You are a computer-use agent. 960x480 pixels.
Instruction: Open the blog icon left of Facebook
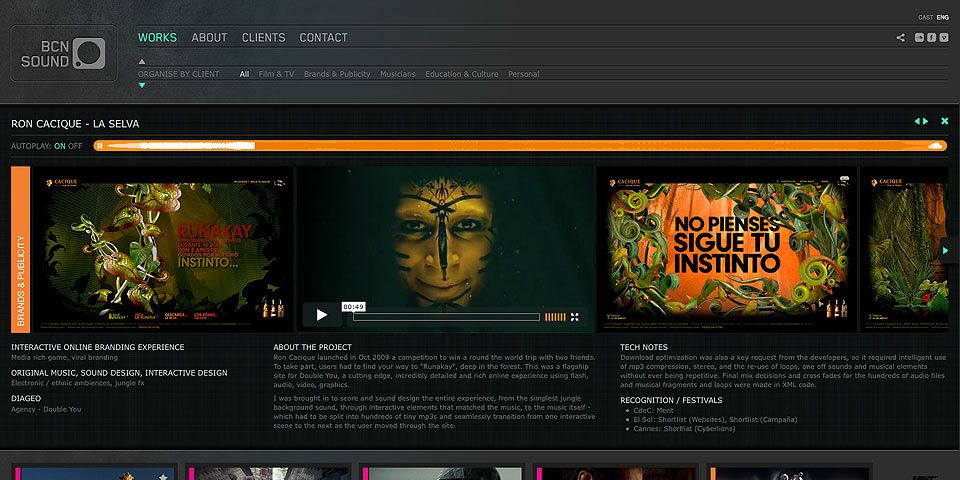(x=919, y=37)
